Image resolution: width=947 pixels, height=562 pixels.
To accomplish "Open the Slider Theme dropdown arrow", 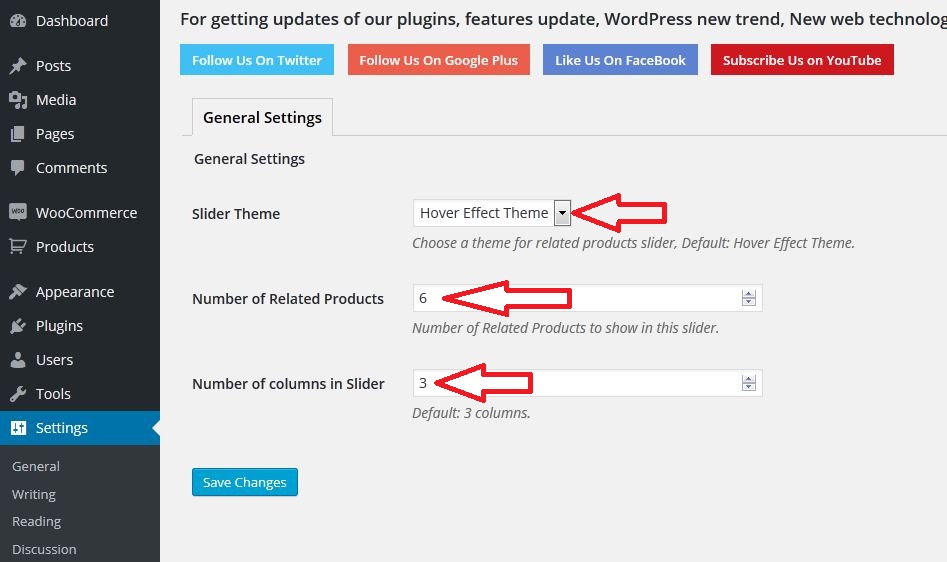I will click(562, 212).
